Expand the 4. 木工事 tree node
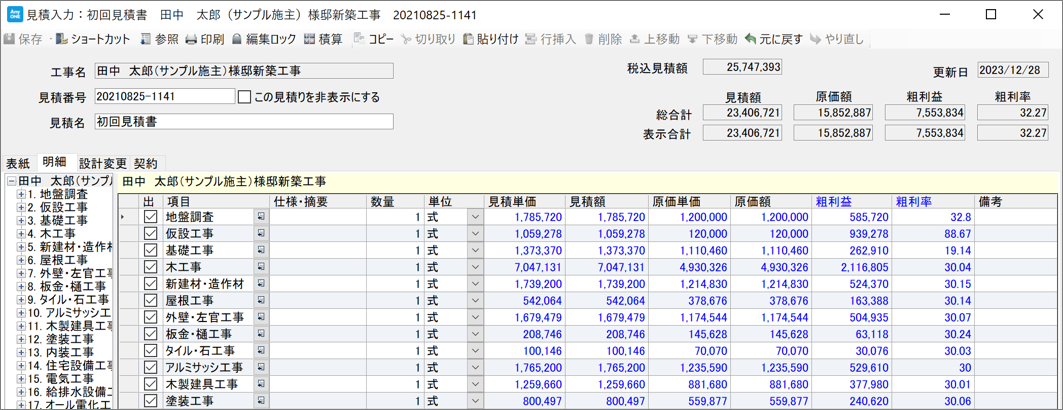This screenshot has width=1063, height=410. (21, 234)
